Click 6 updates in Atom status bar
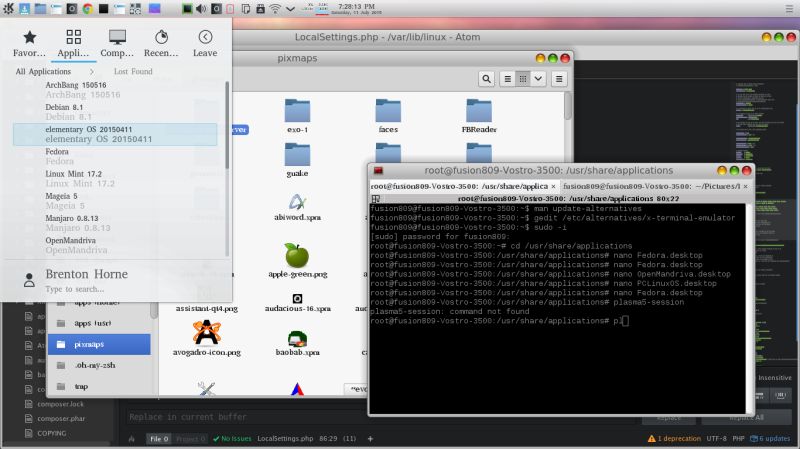Image resolution: width=800 pixels, height=449 pixels. pos(770,438)
